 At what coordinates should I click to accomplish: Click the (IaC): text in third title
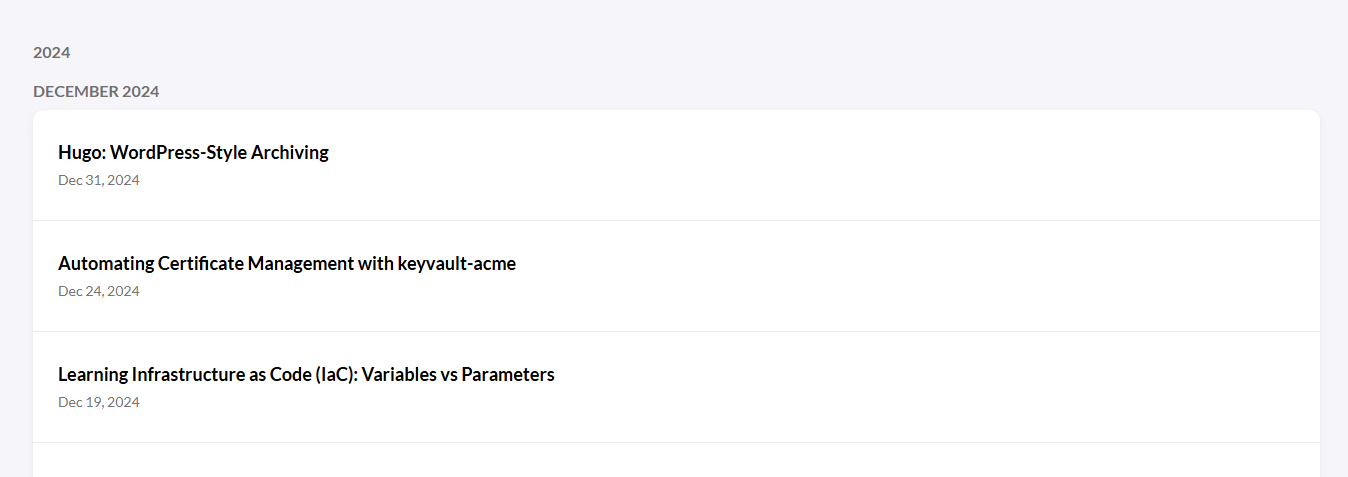coord(336,375)
